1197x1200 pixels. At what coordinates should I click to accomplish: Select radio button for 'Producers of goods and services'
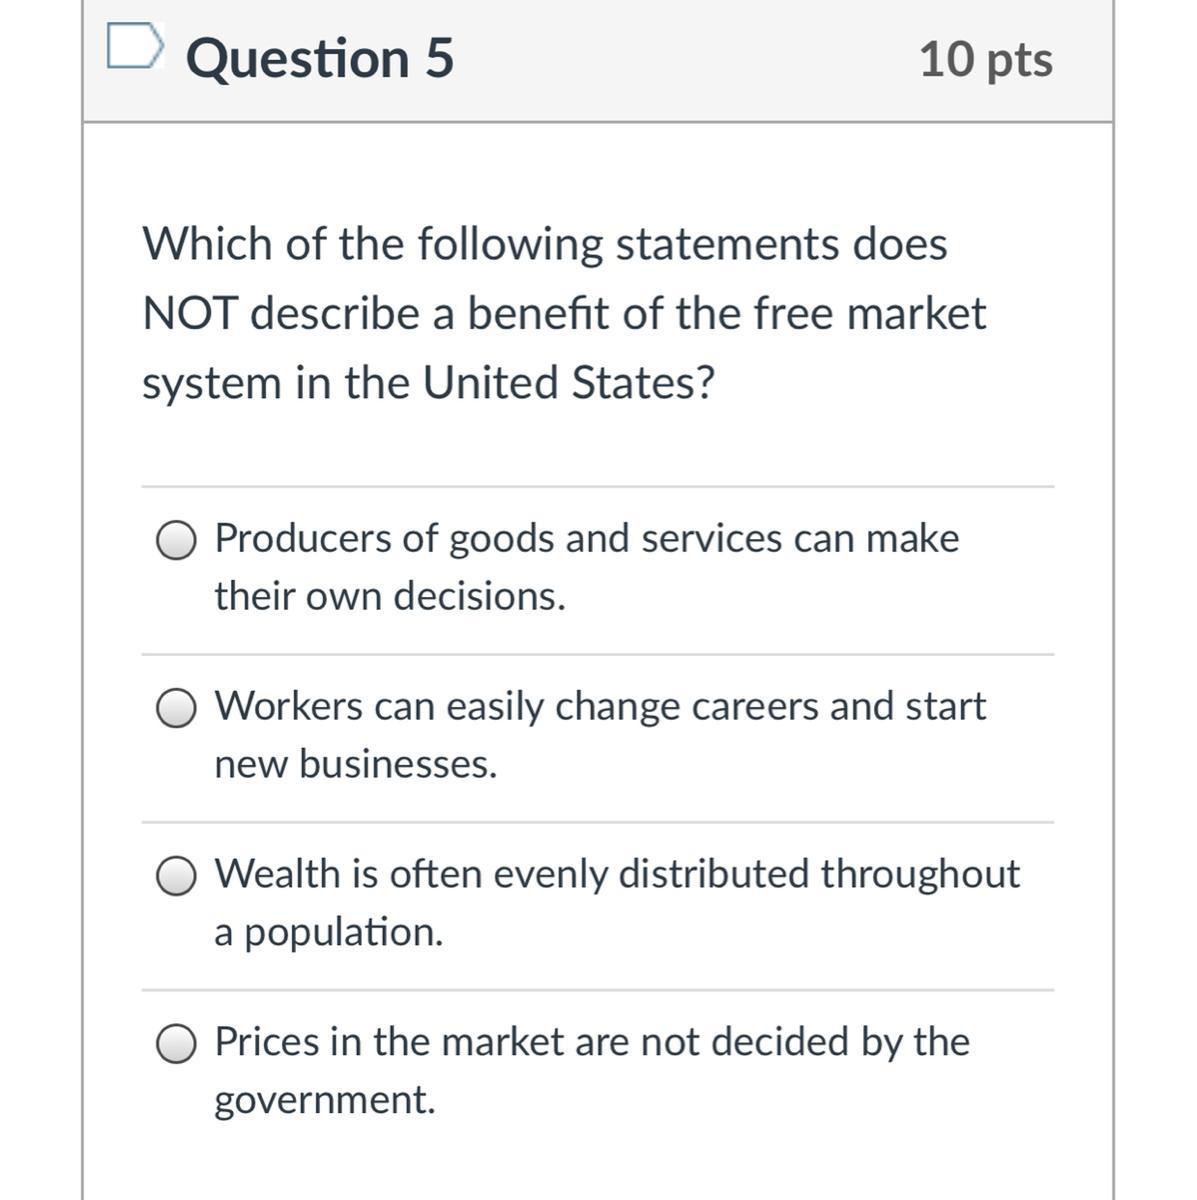click(x=176, y=541)
